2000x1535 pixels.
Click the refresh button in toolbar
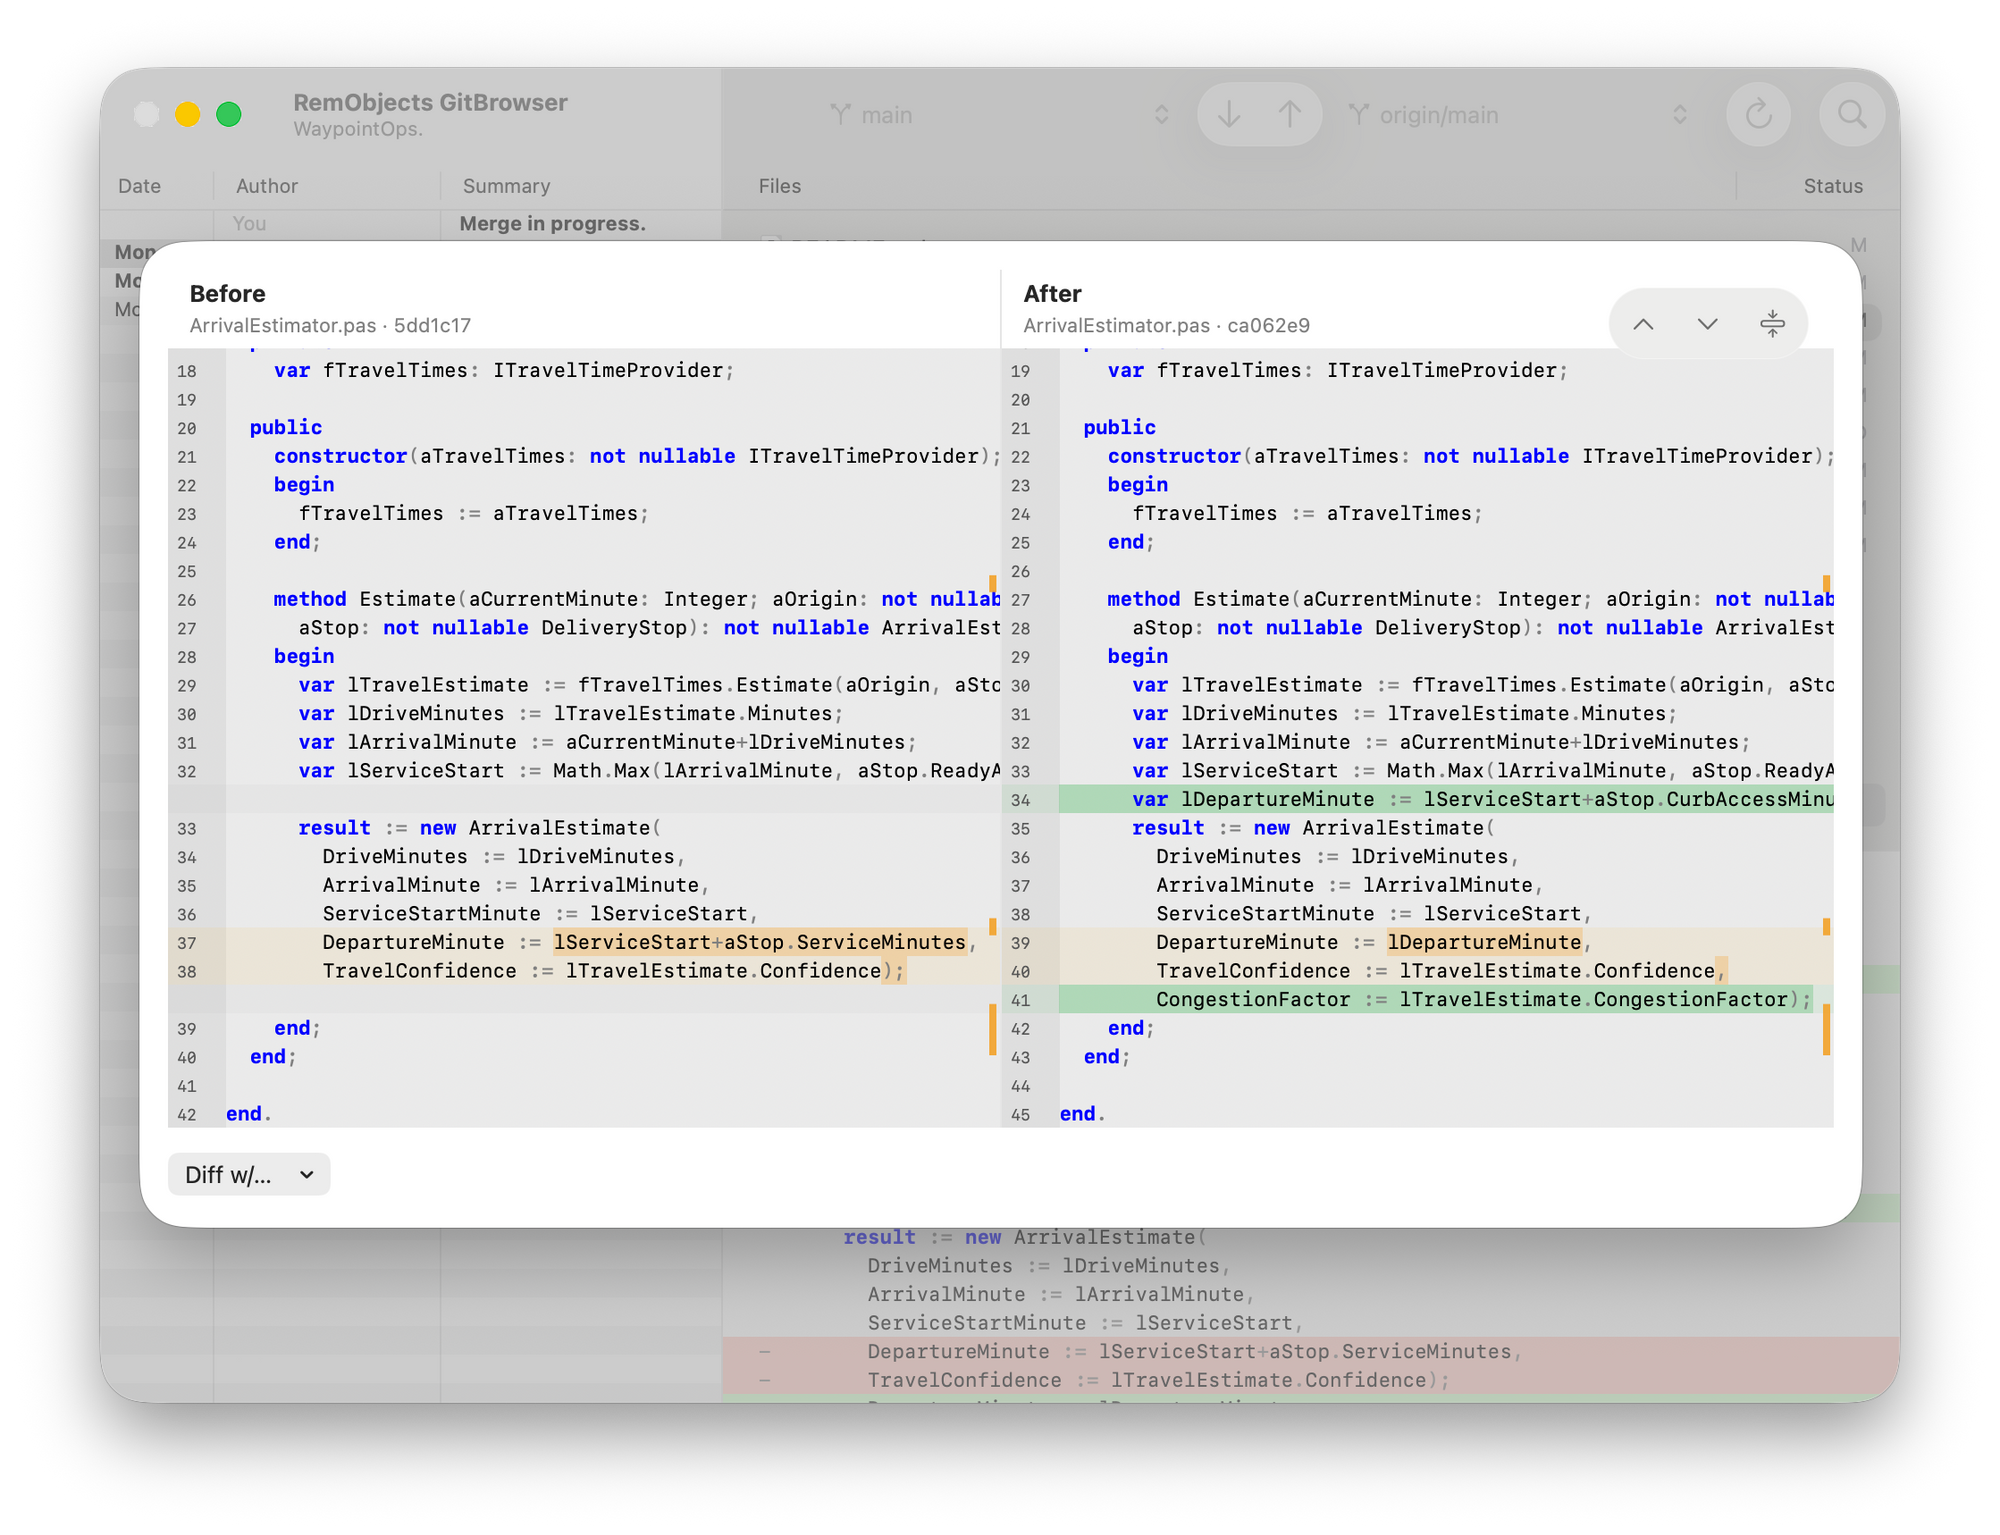1758,115
